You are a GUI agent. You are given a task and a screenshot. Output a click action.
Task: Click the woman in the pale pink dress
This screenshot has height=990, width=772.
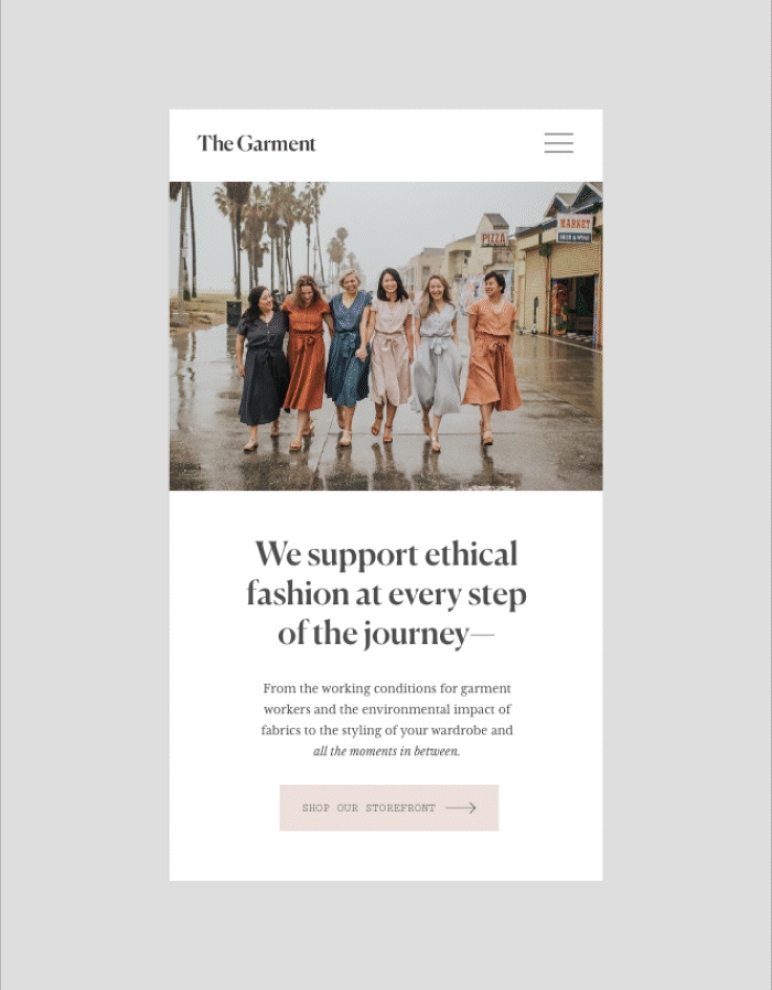tap(390, 354)
